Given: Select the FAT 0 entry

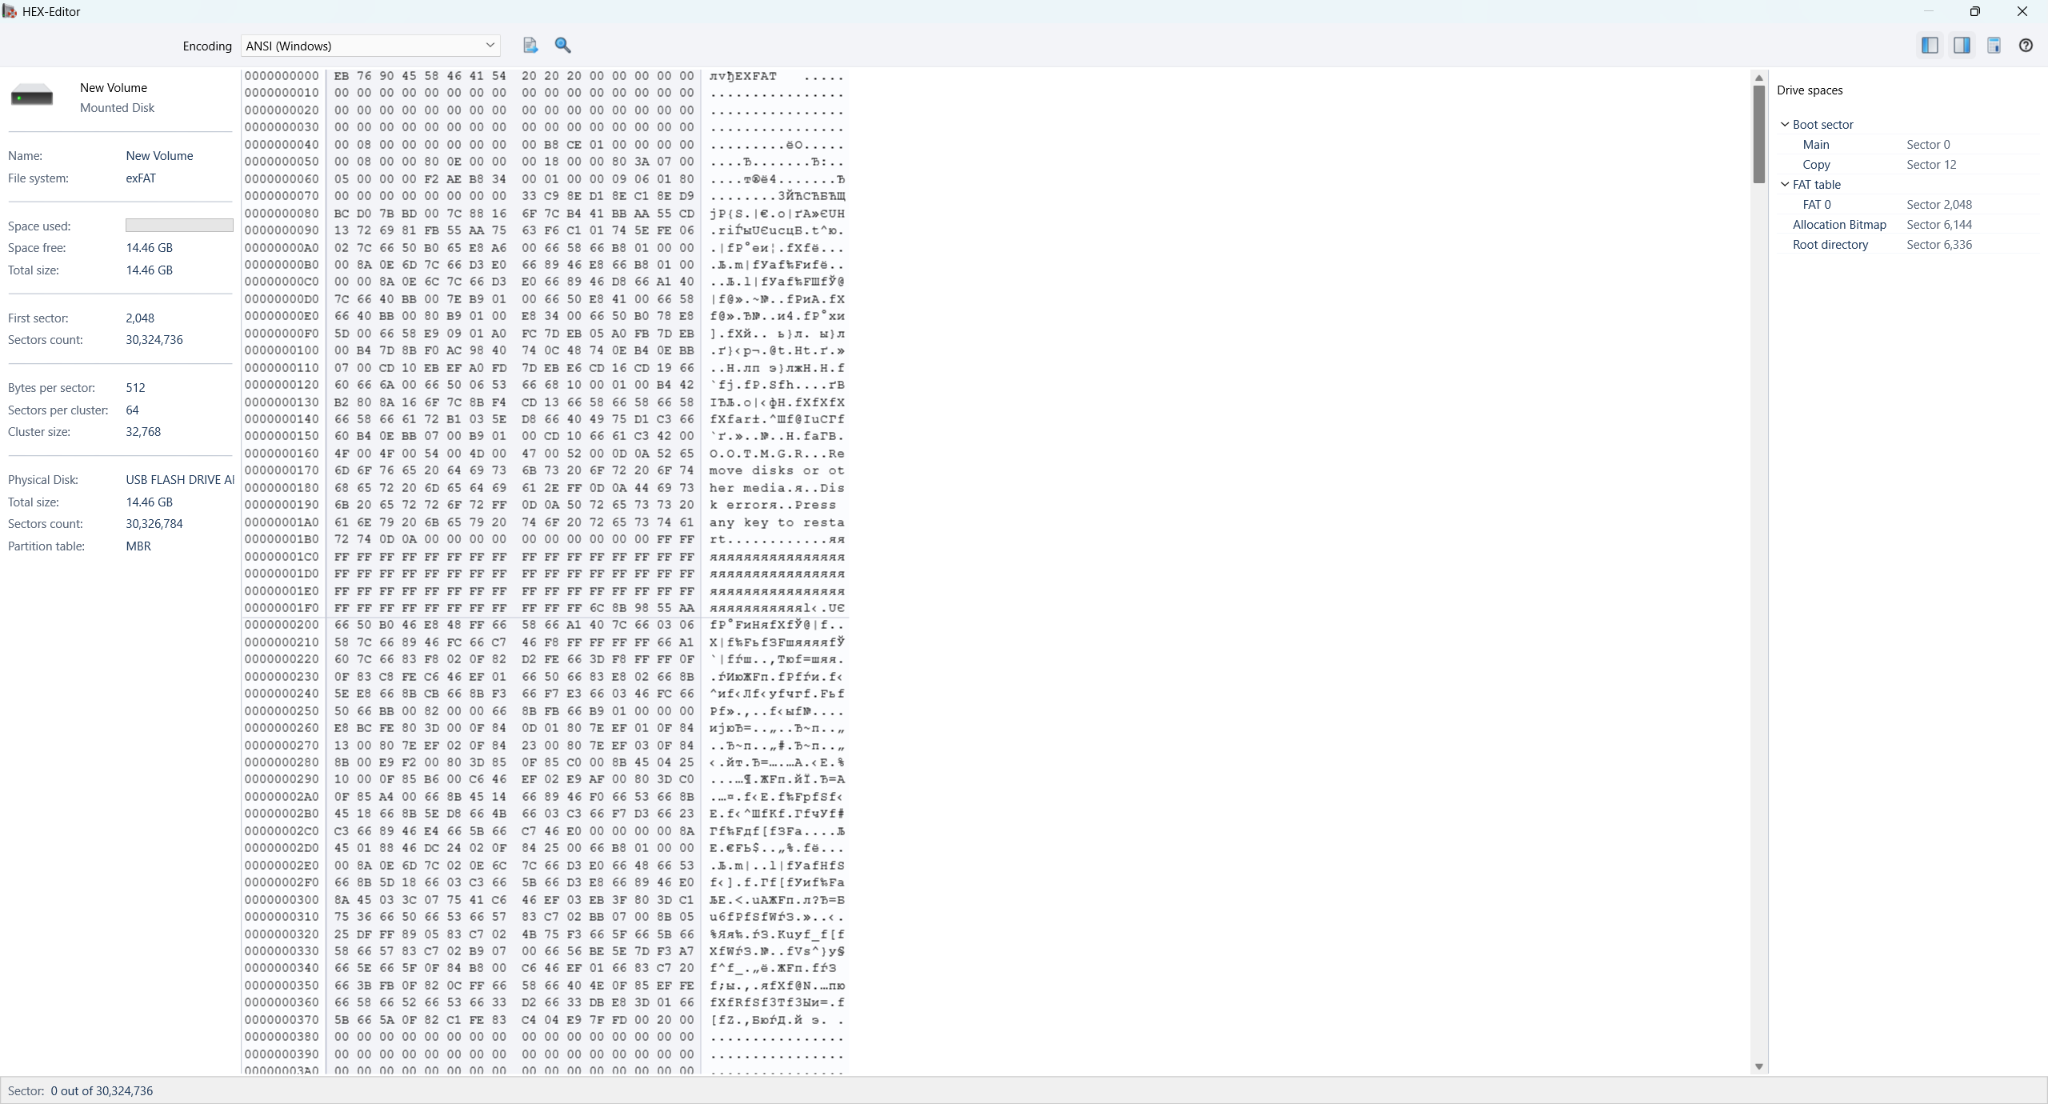Looking at the screenshot, I should (x=1816, y=205).
